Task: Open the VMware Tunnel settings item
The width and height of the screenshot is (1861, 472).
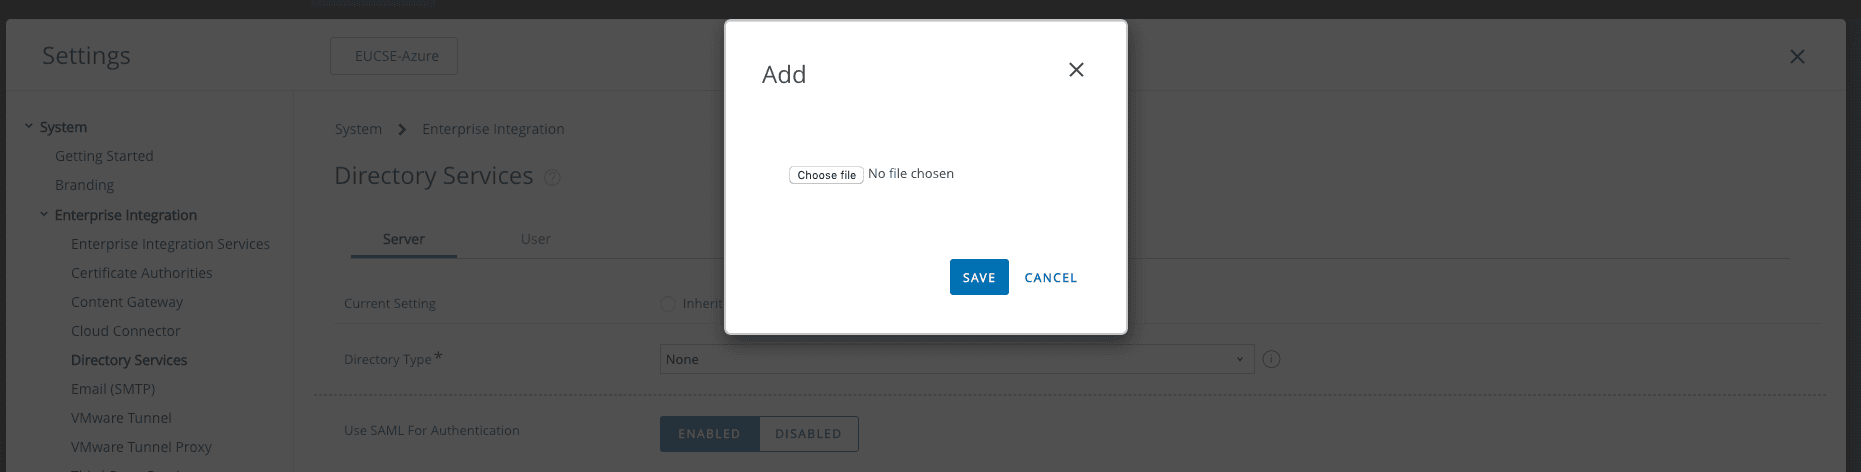Action: pos(121,418)
